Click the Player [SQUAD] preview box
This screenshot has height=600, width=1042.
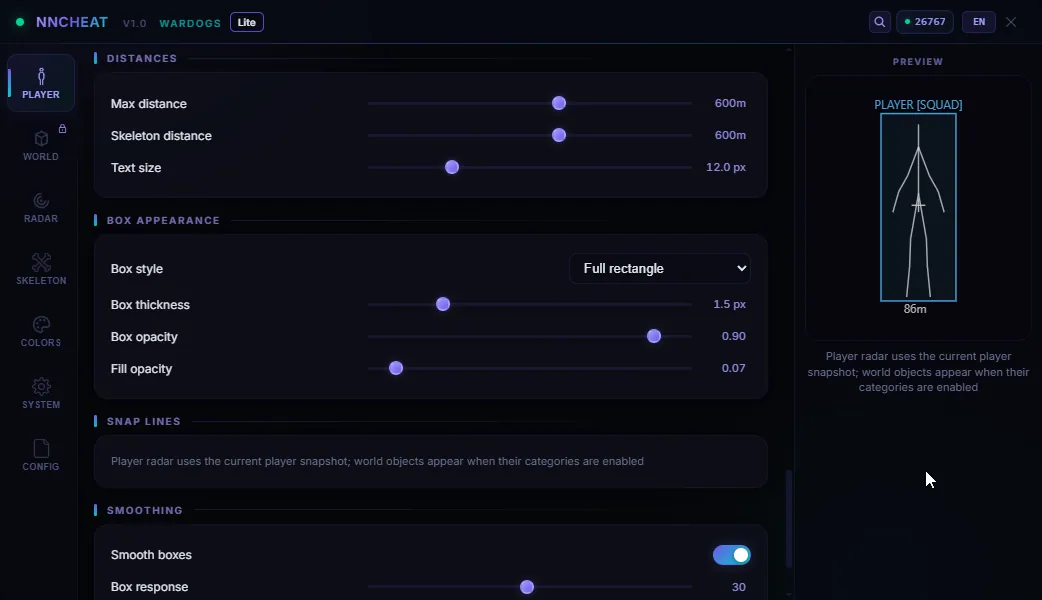pyautogui.click(x=918, y=207)
